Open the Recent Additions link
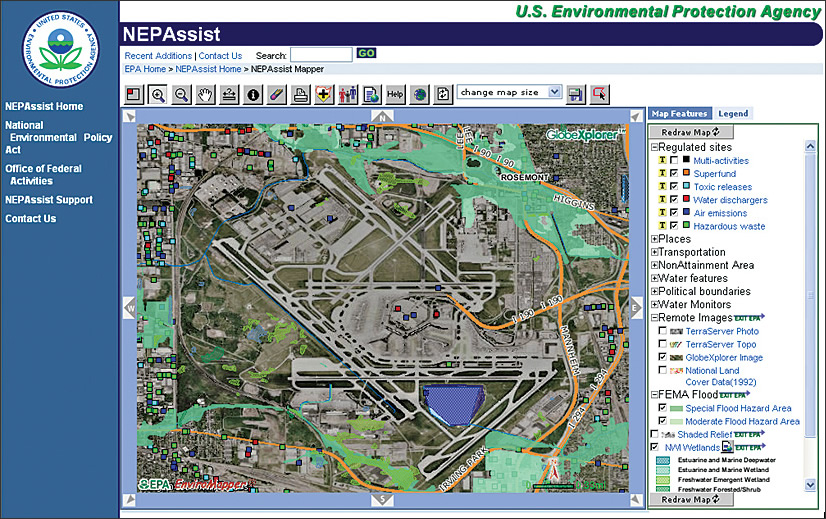This screenshot has height=519, width=826. [158, 56]
